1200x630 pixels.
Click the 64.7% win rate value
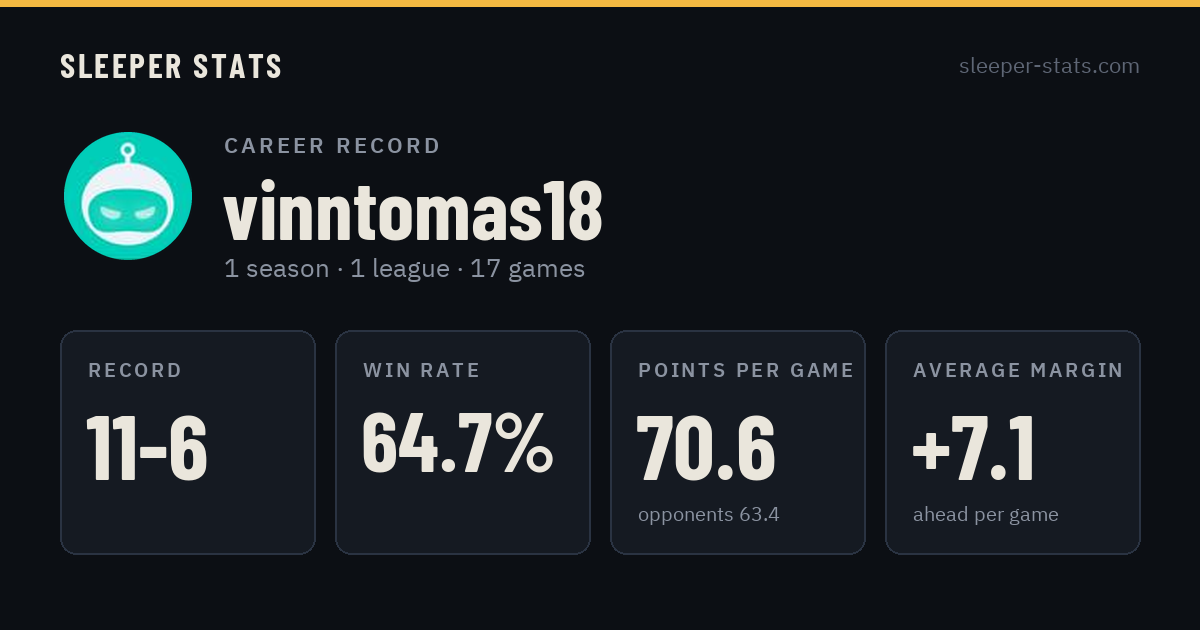[457, 442]
